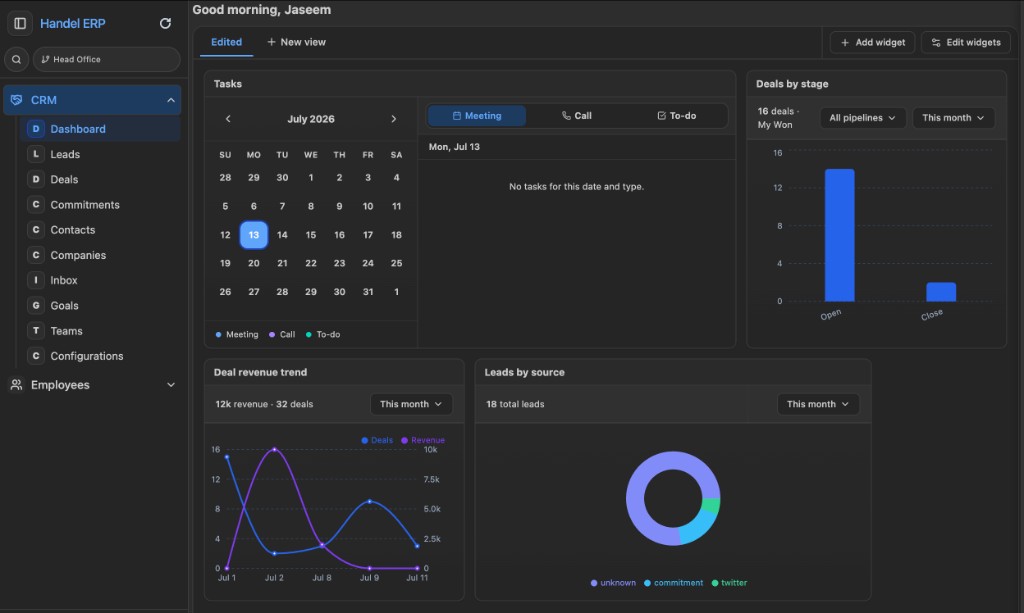
Task: Open search with the magnifier icon
Action: point(16,59)
